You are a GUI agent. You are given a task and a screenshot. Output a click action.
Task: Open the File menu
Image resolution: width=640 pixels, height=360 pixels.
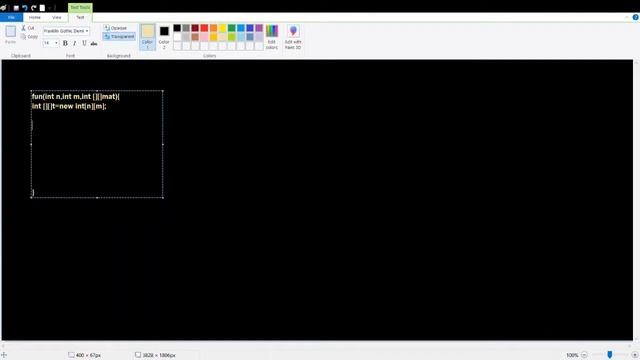pos(11,17)
